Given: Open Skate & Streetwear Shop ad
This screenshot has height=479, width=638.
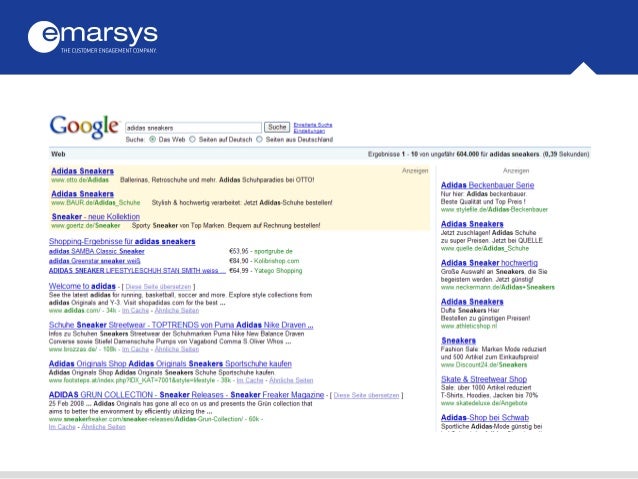Looking at the screenshot, I should coord(484,379).
